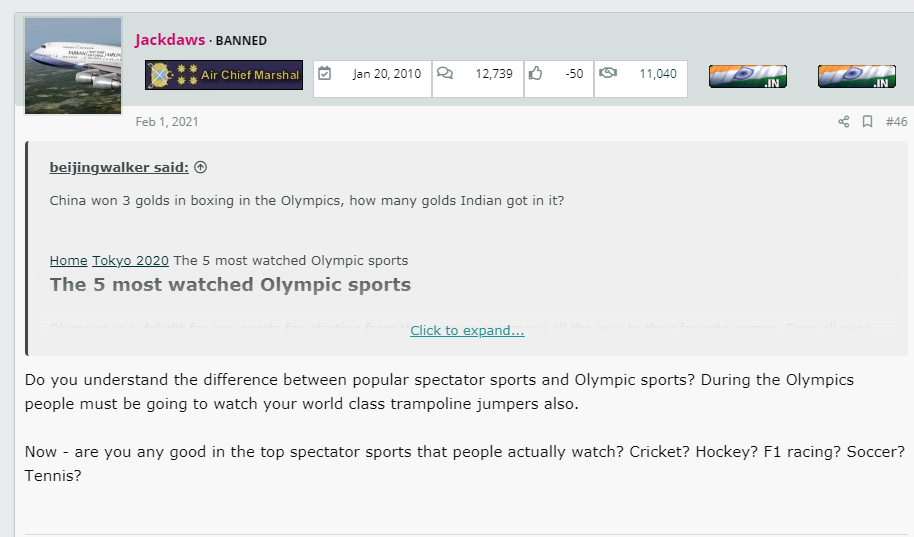Click the first India flag icon
Viewport: 914px width, 537px height.
pyautogui.click(x=748, y=76)
